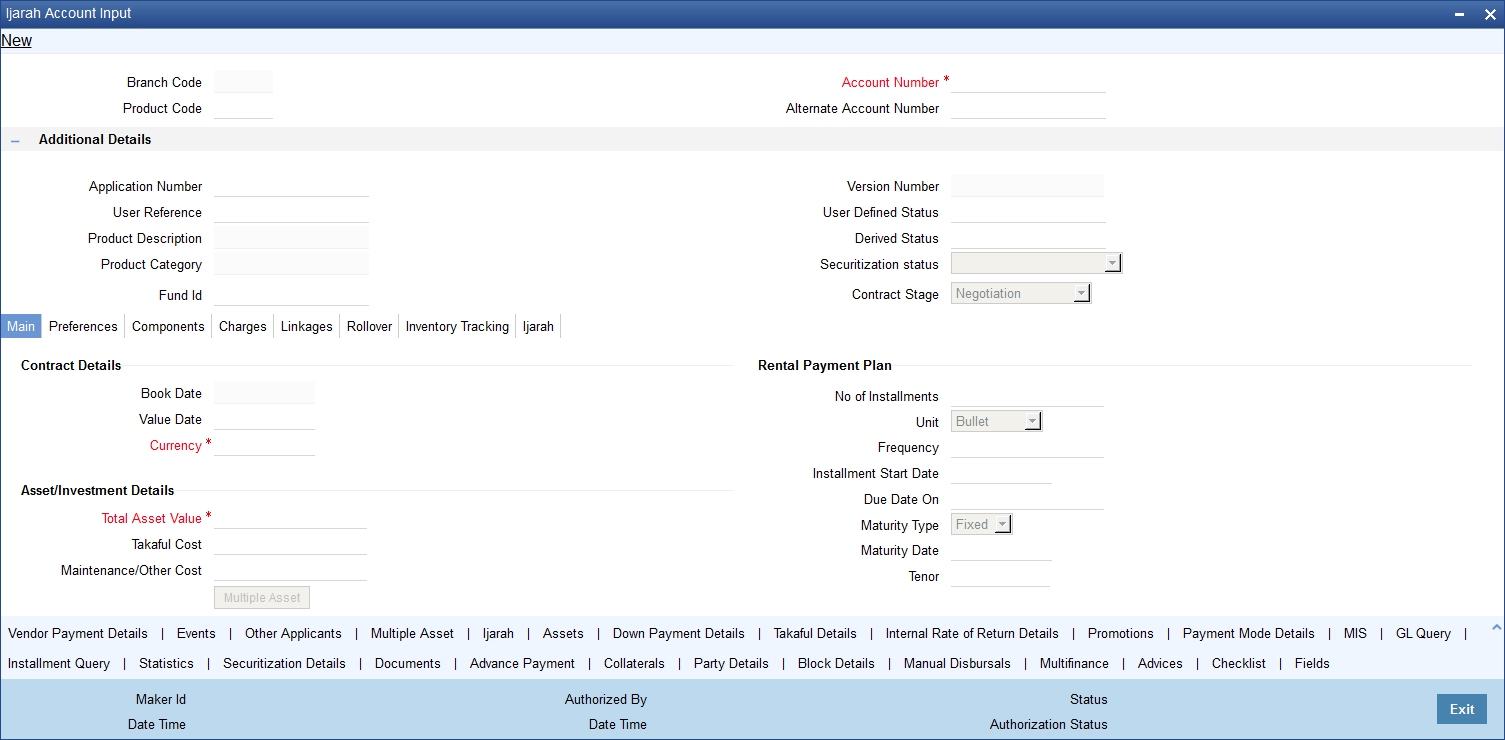
Task: Open the Multiple Asset bottom link
Action: [x=412, y=634]
